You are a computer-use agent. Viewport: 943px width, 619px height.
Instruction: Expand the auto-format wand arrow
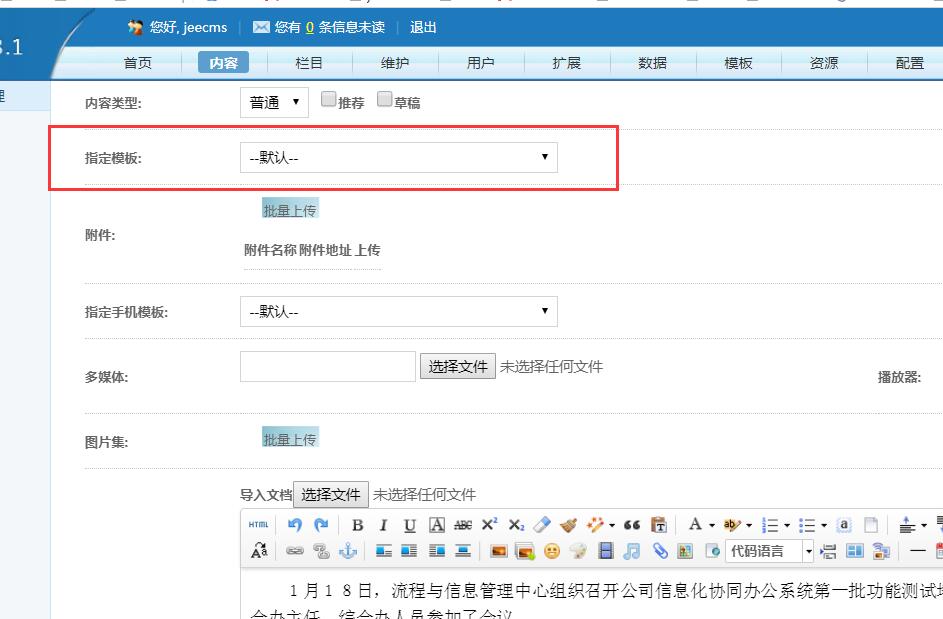point(612,526)
